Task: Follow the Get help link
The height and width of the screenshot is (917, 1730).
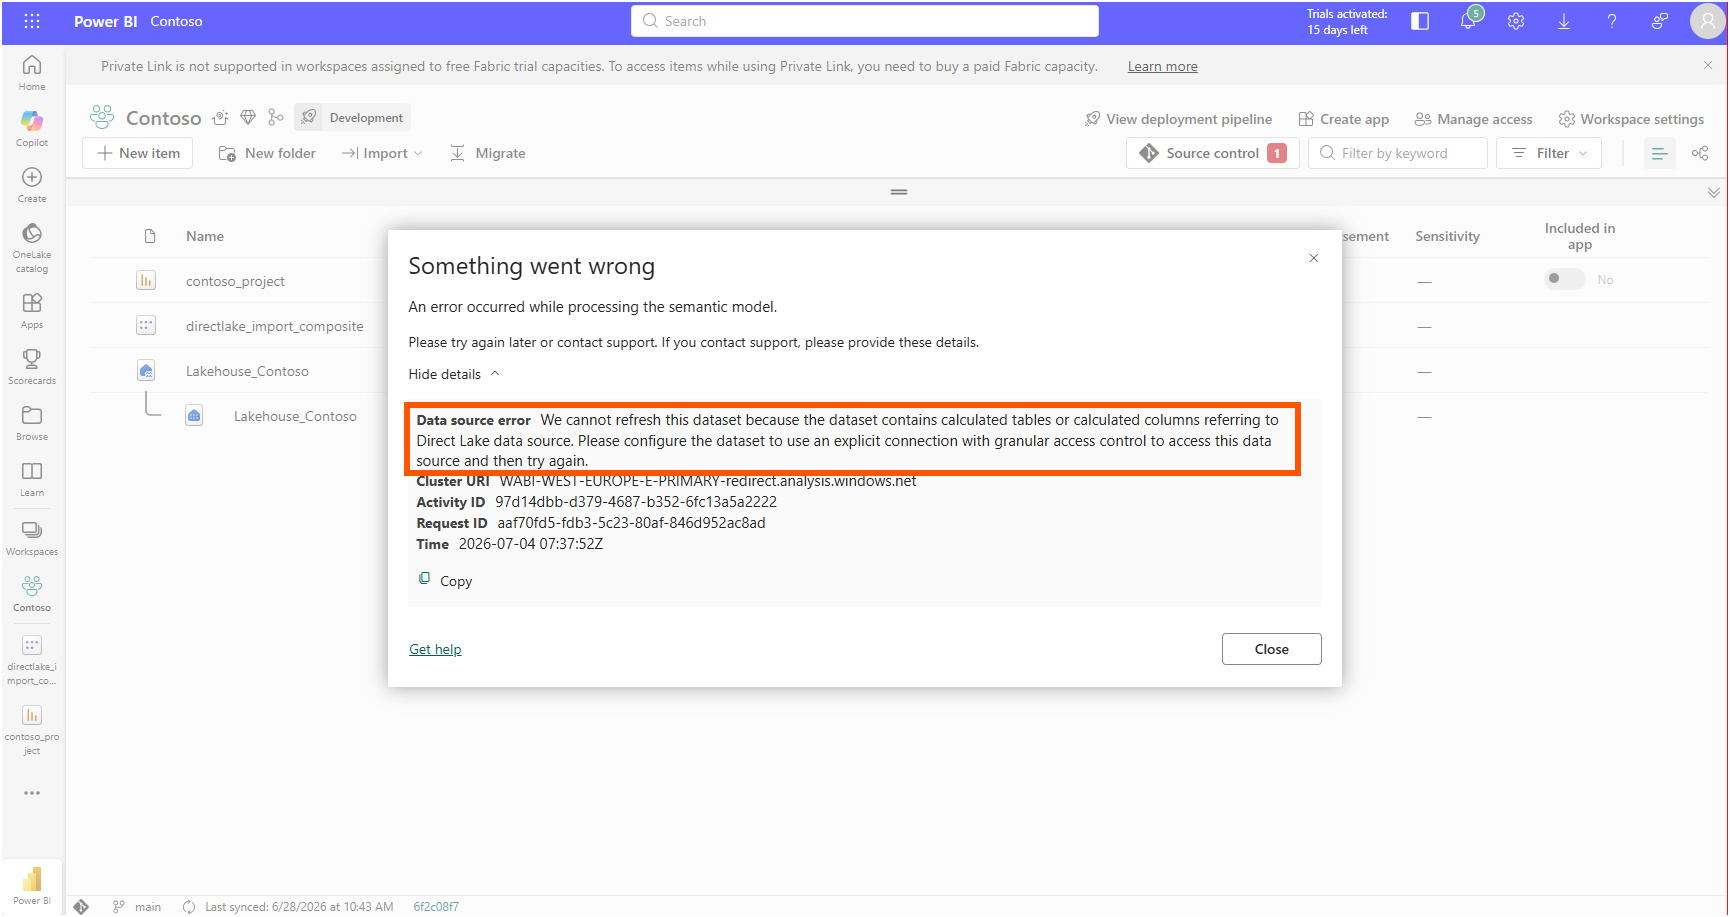Action: coord(435,649)
